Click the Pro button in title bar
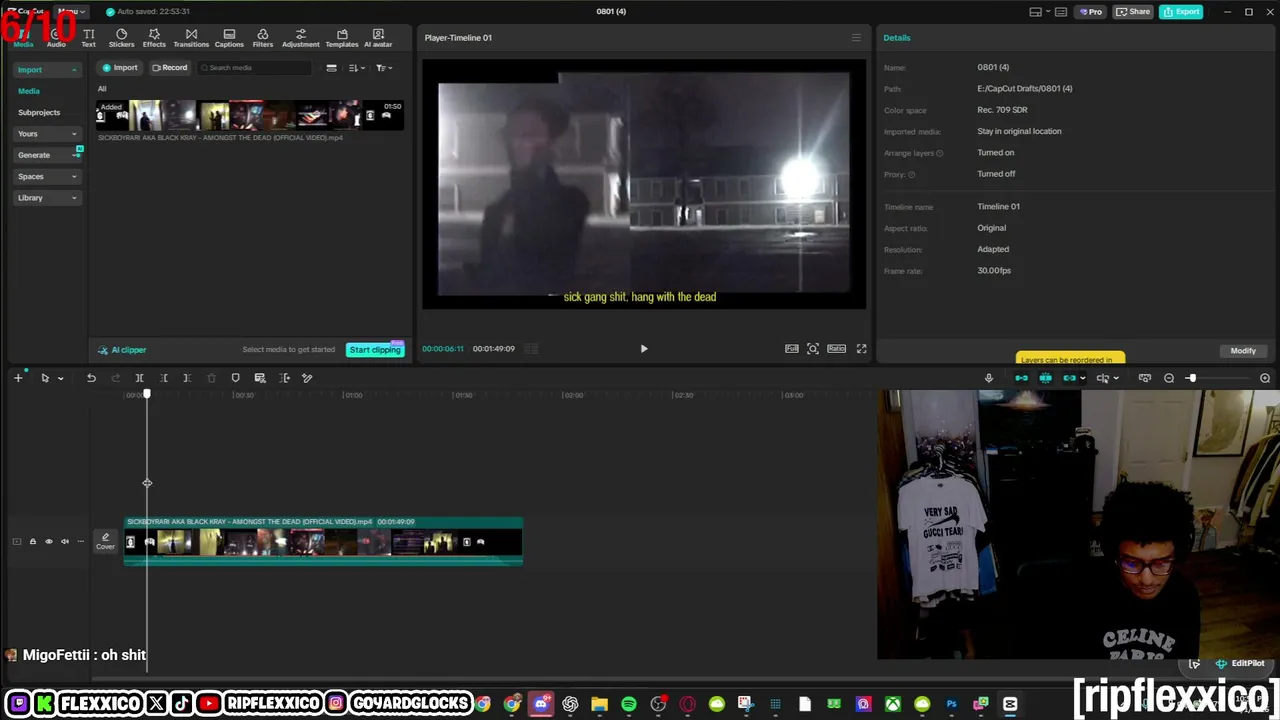The image size is (1280, 720). coord(1091,12)
